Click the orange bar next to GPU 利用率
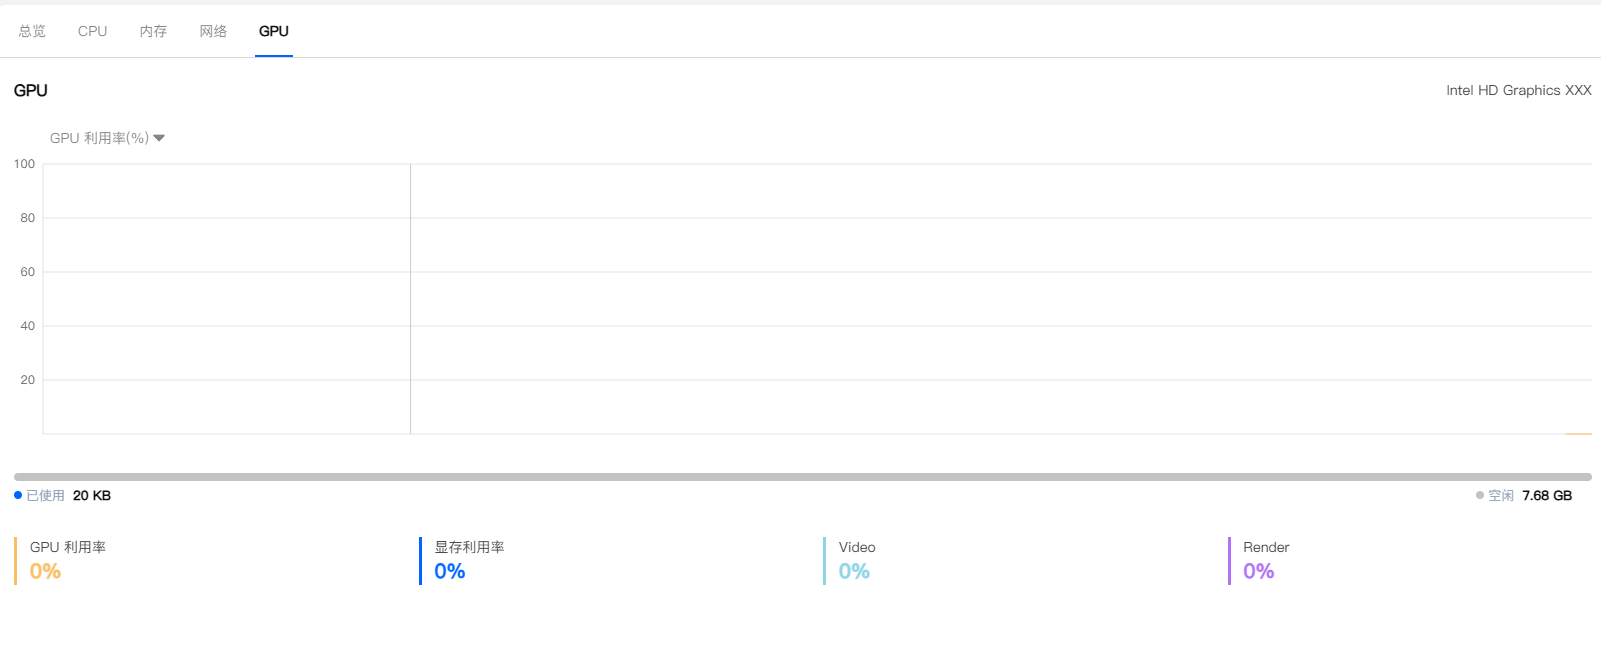Viewport: 1601px width, 657px height. click(x=16, y=561)
